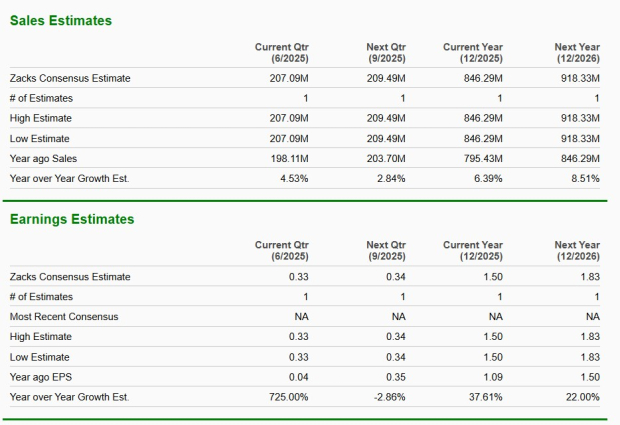620x425 pixels.
Task: Select the Sales Current Qtr (6/2025) column header
Action: coord(281,52)
